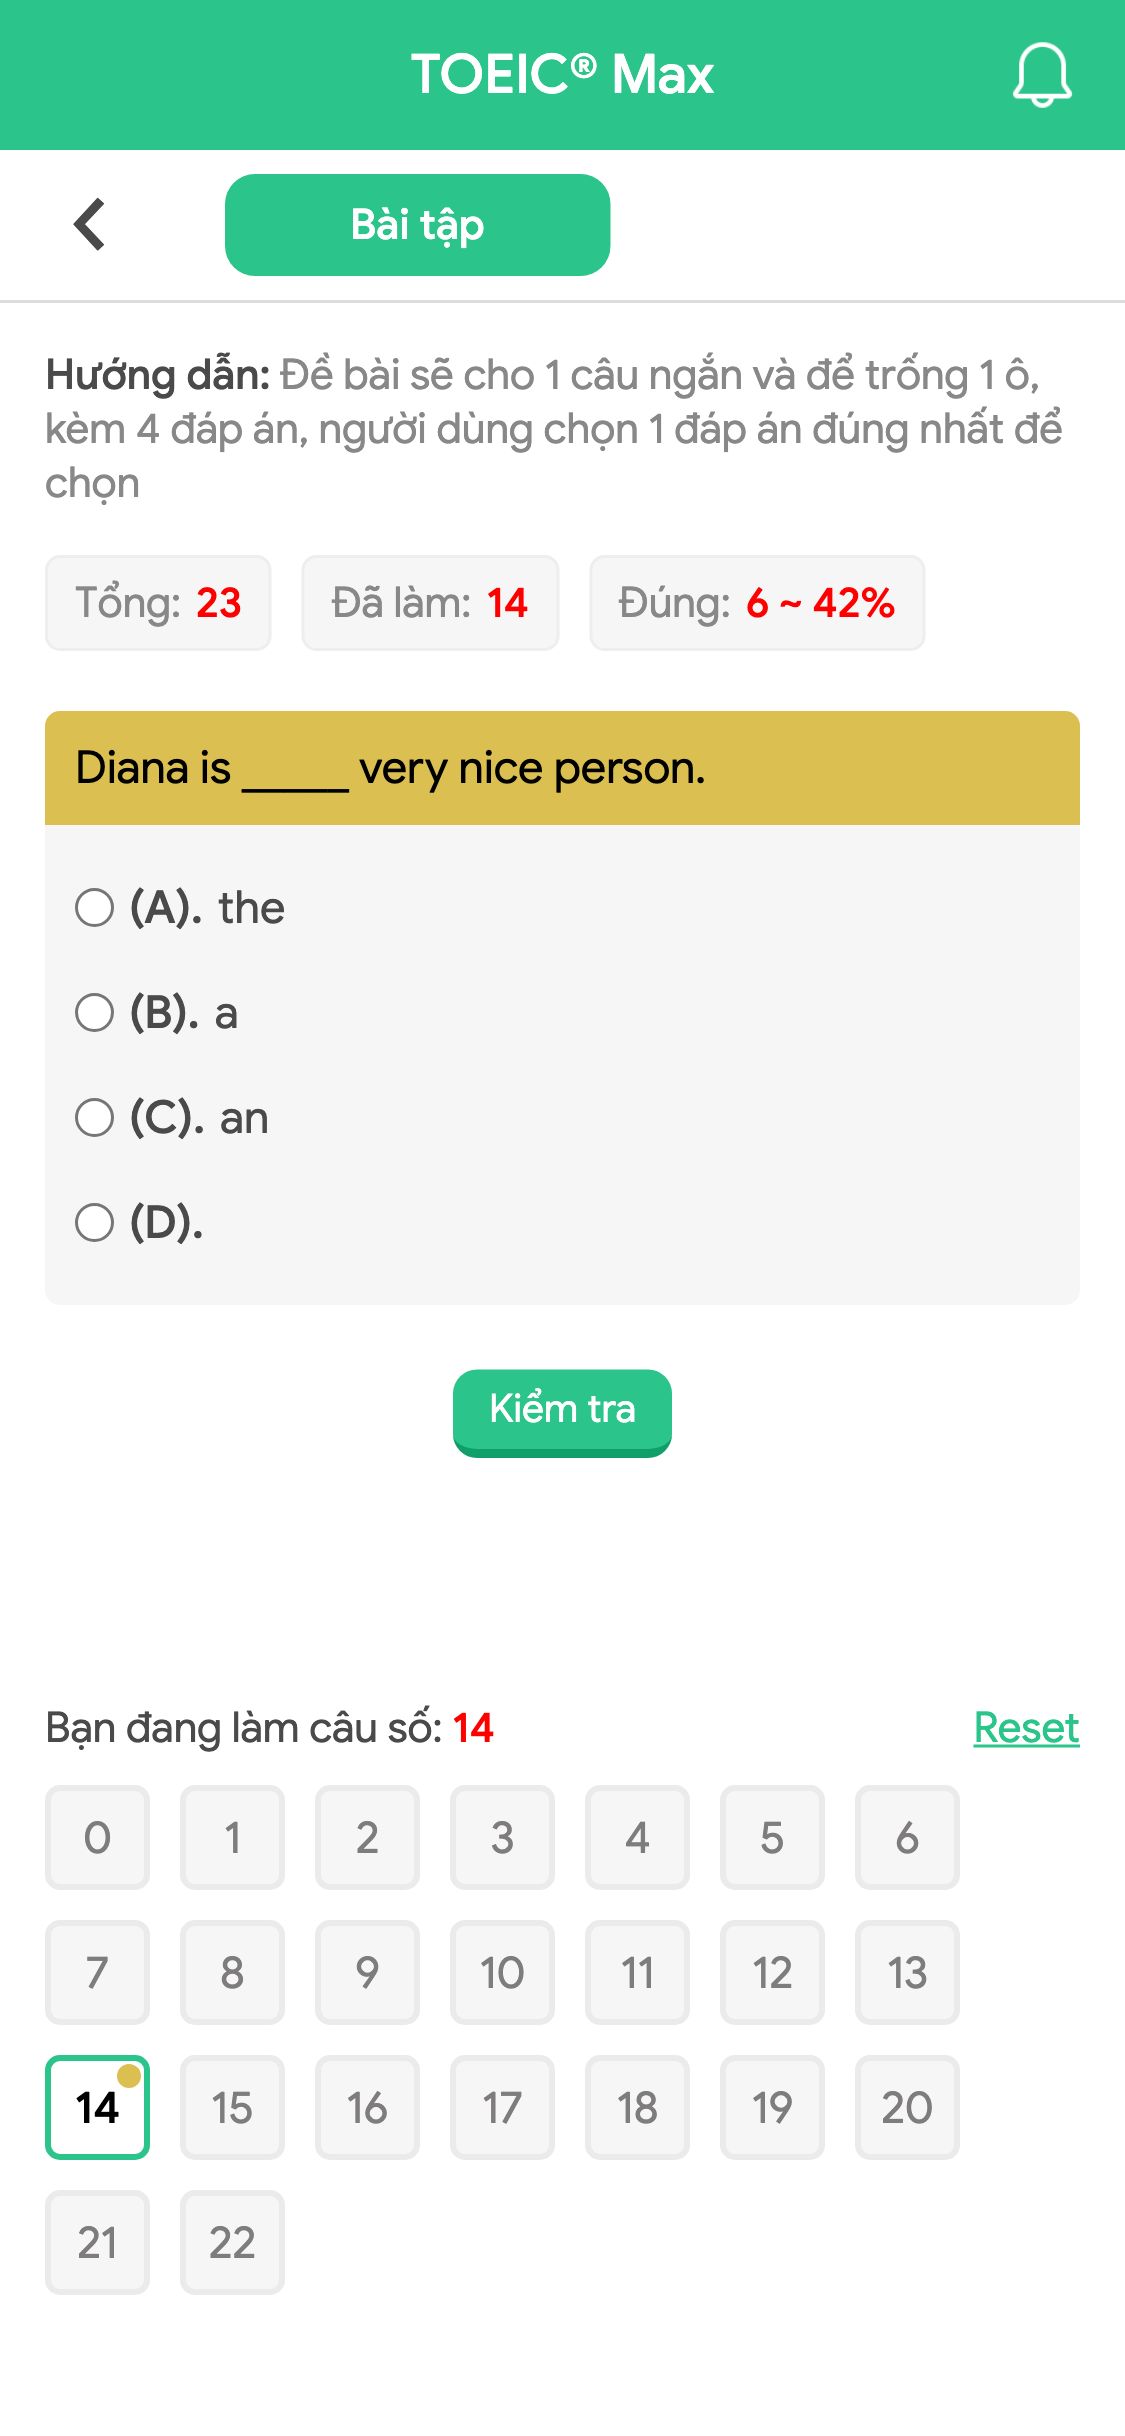Viewport: 1125px width, 2436px height.
Task: Open question 18
Action: [637, 2108]
